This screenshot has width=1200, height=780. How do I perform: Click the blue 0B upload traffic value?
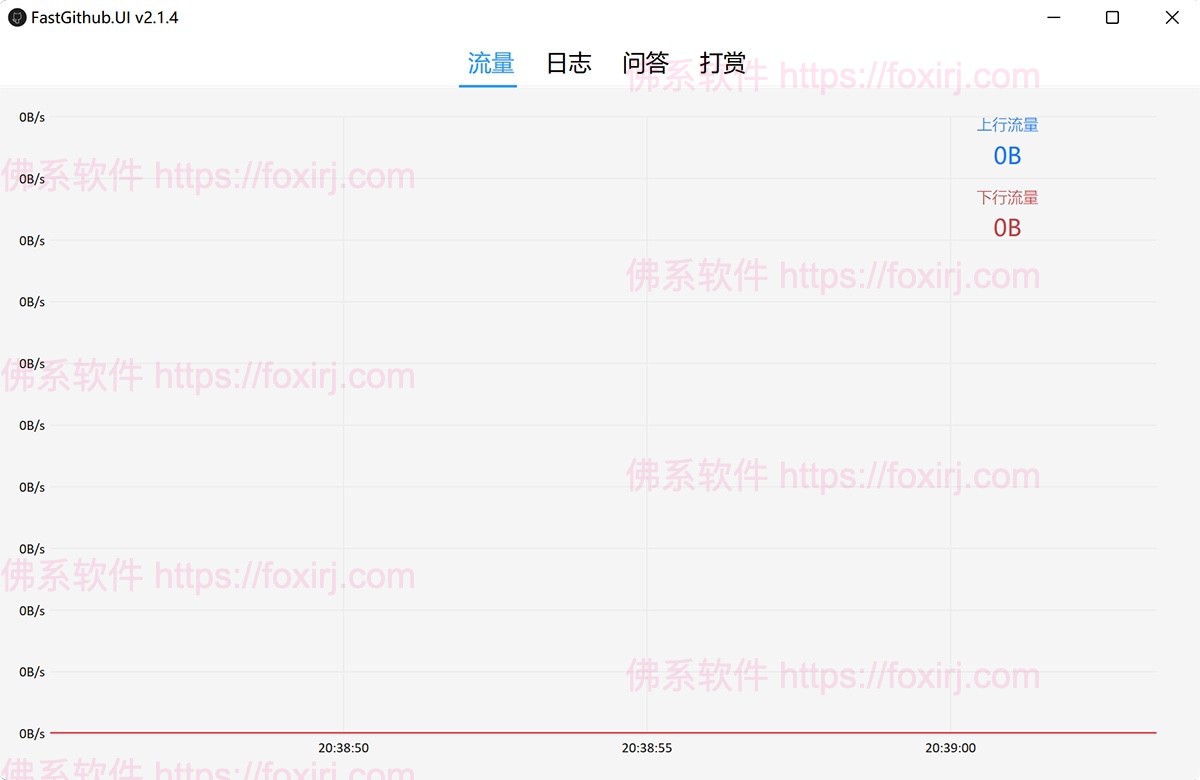(1007, 155)
